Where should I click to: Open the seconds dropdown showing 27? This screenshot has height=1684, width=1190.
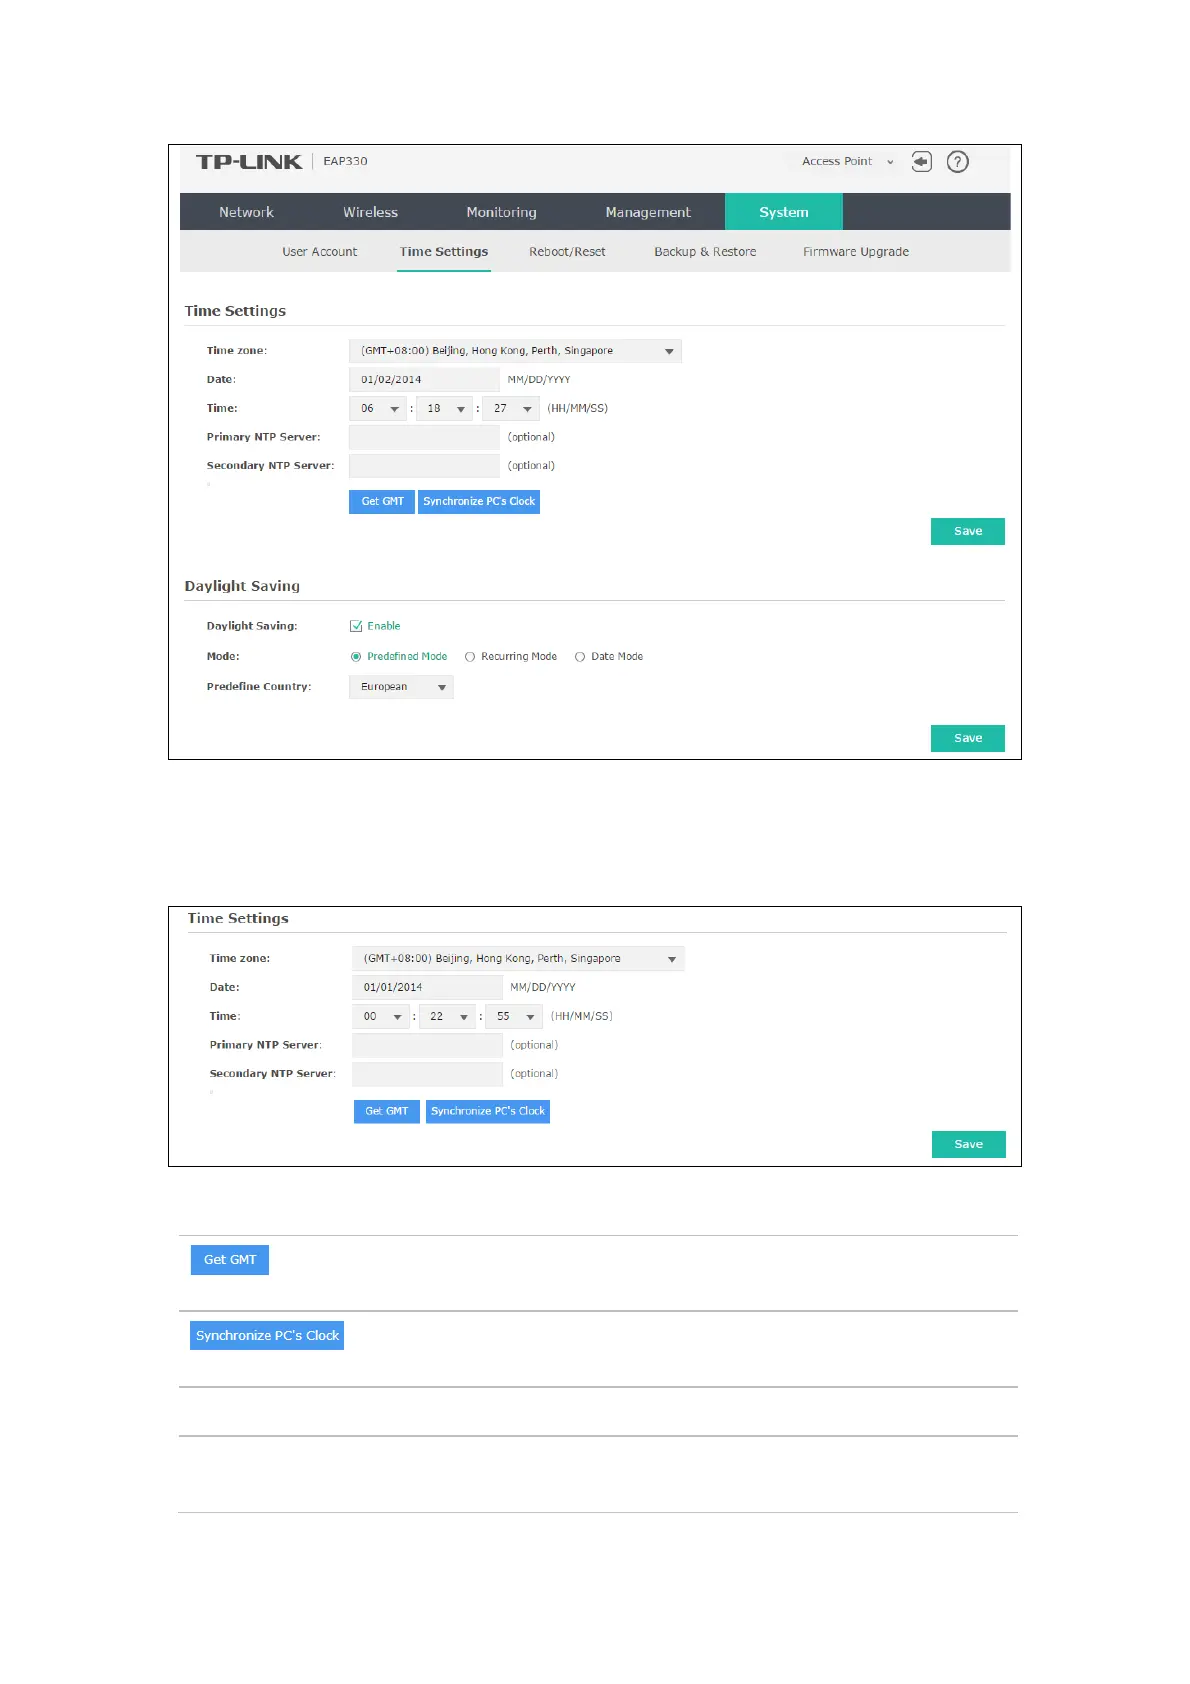511,409
